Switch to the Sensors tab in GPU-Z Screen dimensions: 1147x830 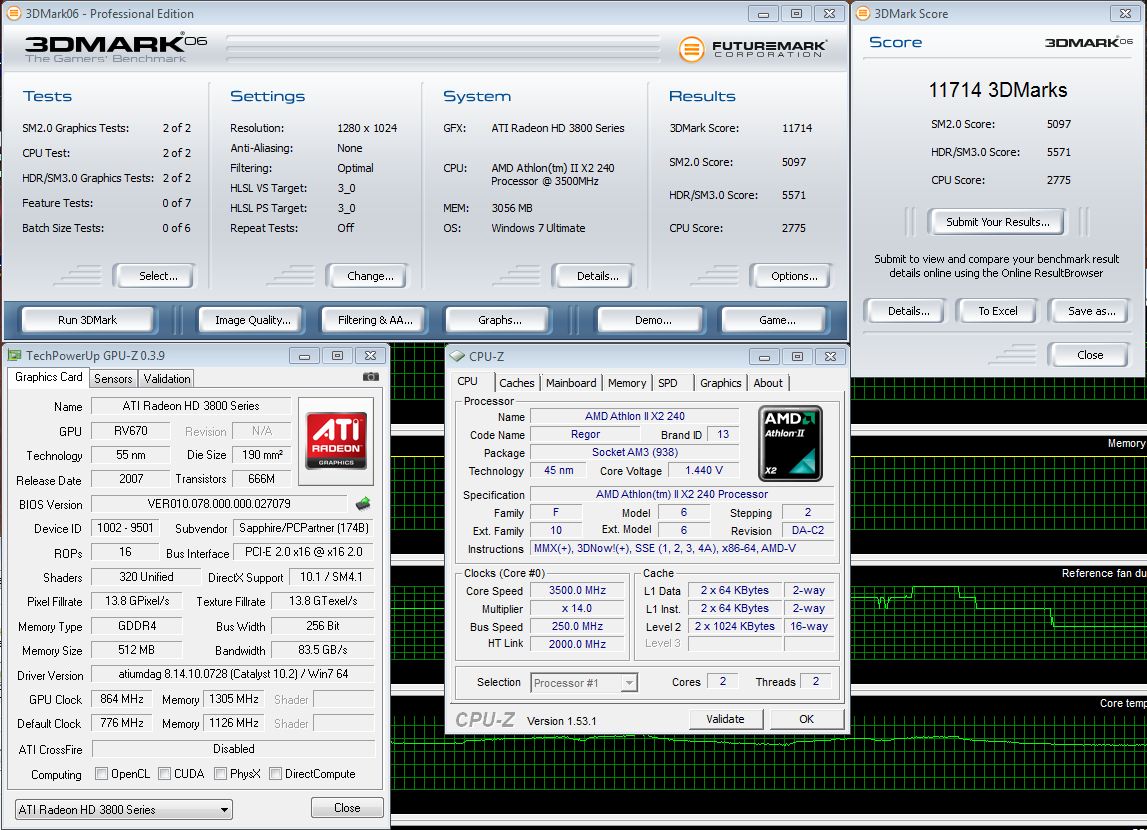(113, 379)
